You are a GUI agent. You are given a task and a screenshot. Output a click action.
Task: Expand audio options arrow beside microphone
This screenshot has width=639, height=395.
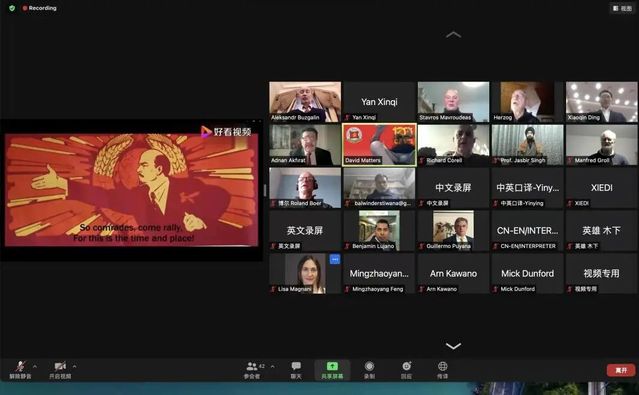tap(35, 366)
